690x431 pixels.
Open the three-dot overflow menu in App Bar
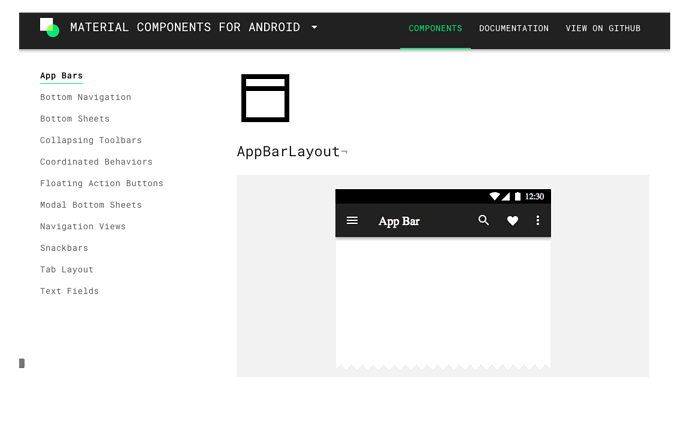(x=537, y=220)
